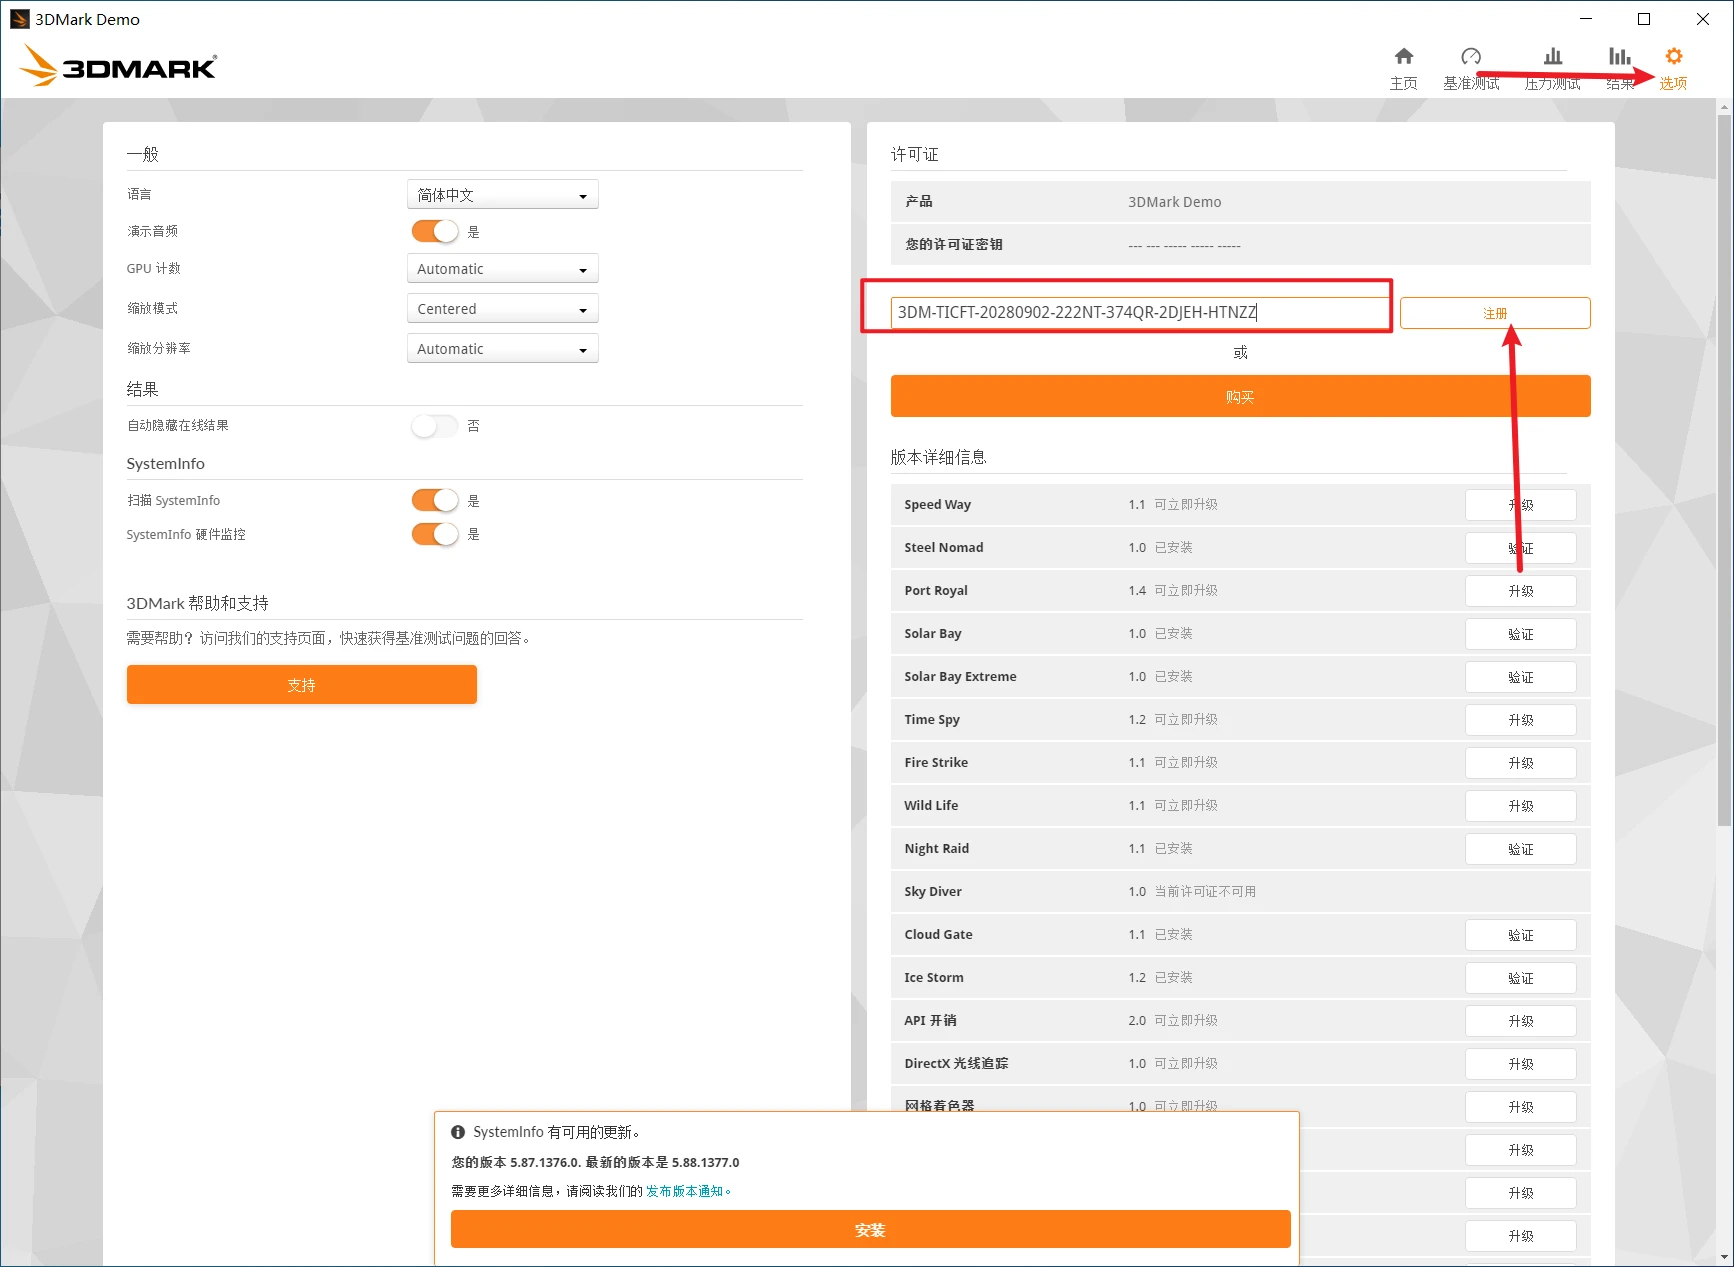Toggle the Scan SystemInfo (扫描 SystemInfo) switch

pos(435,500)
